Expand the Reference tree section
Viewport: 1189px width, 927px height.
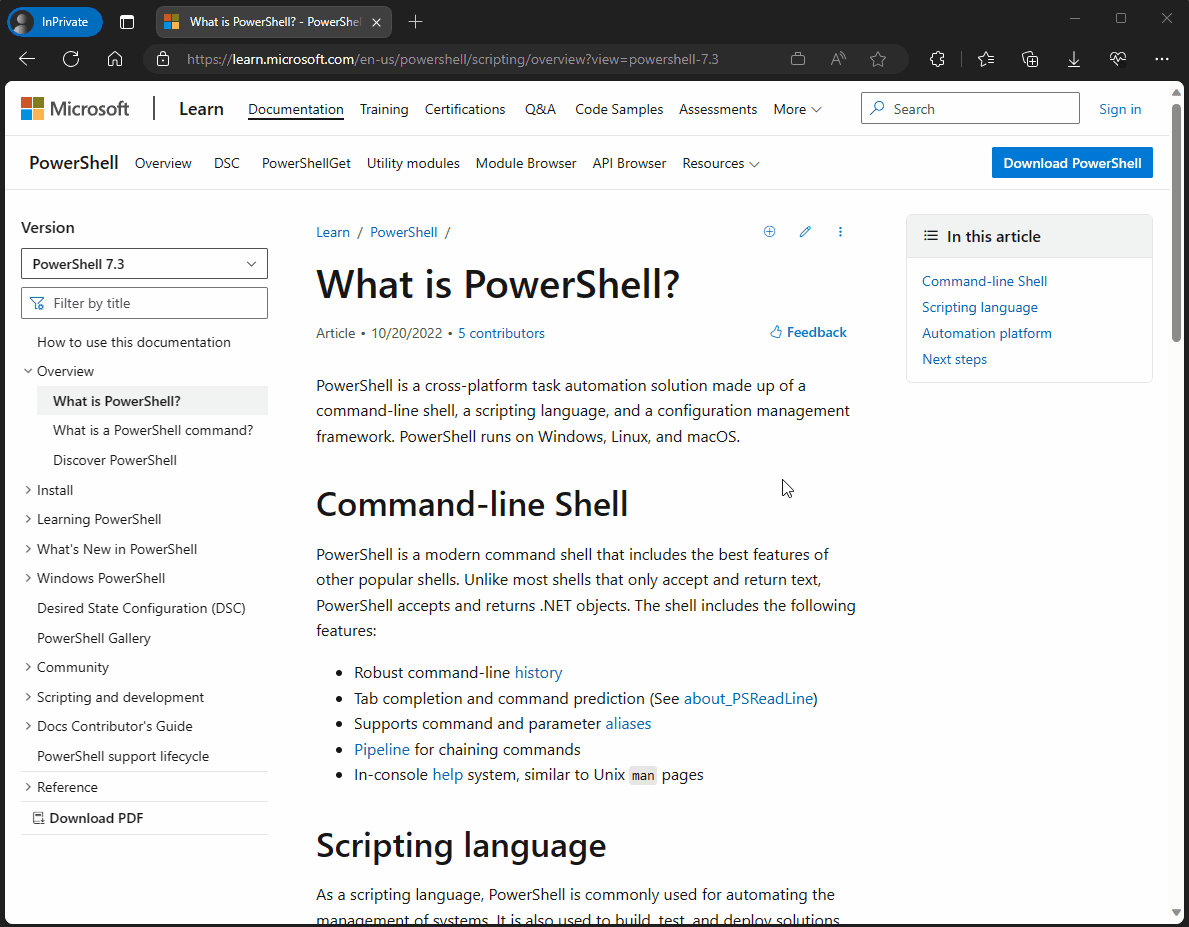click(28, 787)
